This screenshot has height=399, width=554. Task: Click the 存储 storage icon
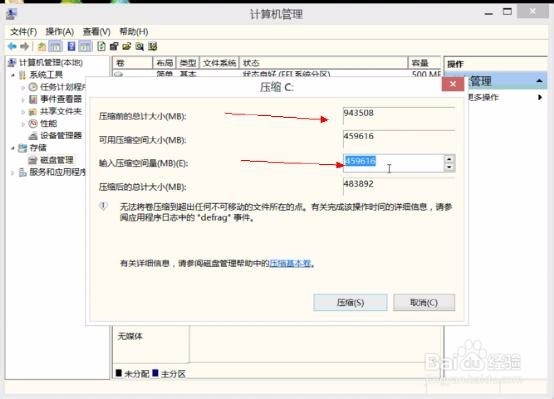tap(23, 148)
